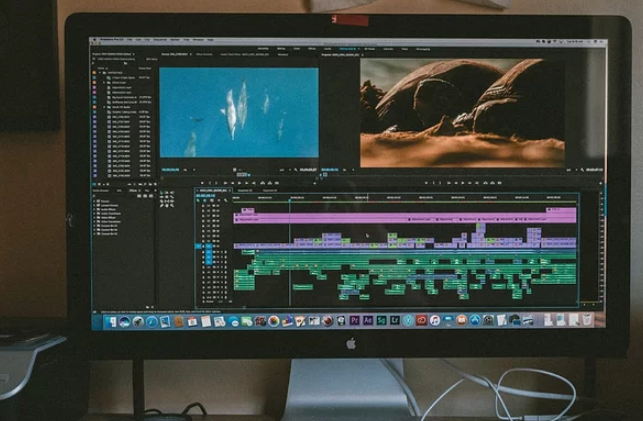Image resolution: width=643 pixels, height=421 pixels.
Task: Select the Ripple Edit tool
Action: [x=162, y=197]
